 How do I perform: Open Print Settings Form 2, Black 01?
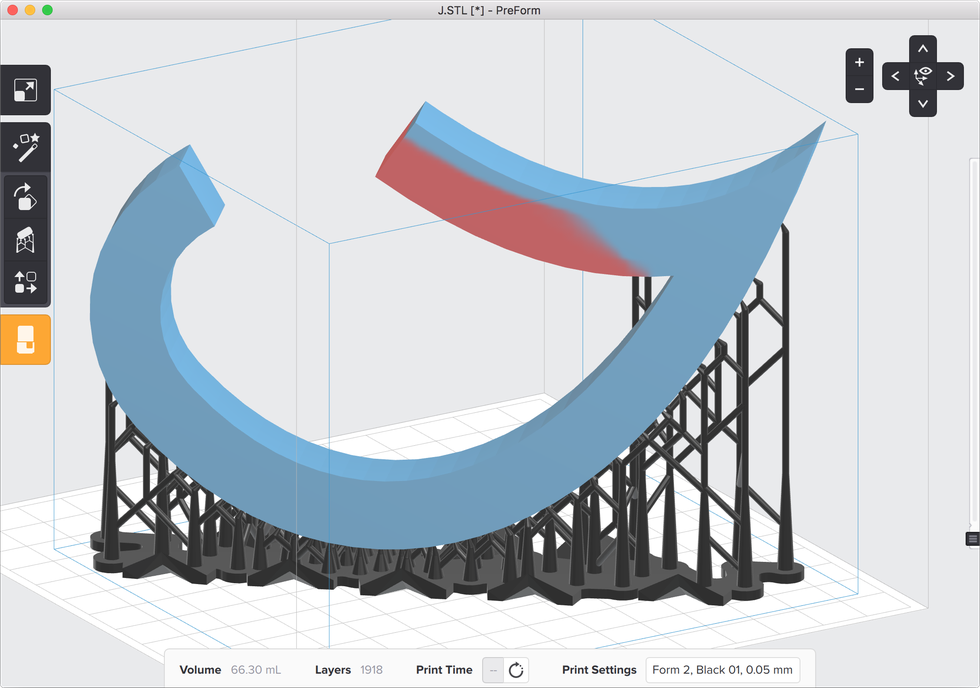coord(721,670)
